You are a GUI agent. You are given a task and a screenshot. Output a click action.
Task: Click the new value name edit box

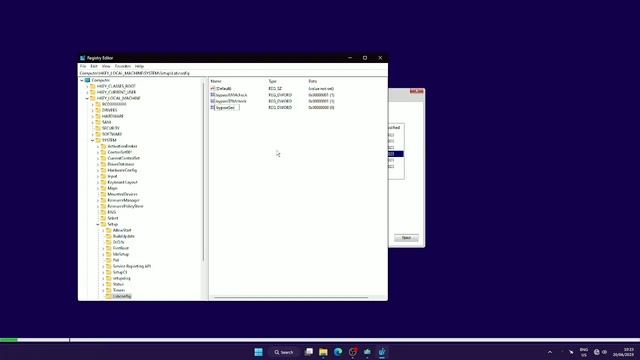227,108
